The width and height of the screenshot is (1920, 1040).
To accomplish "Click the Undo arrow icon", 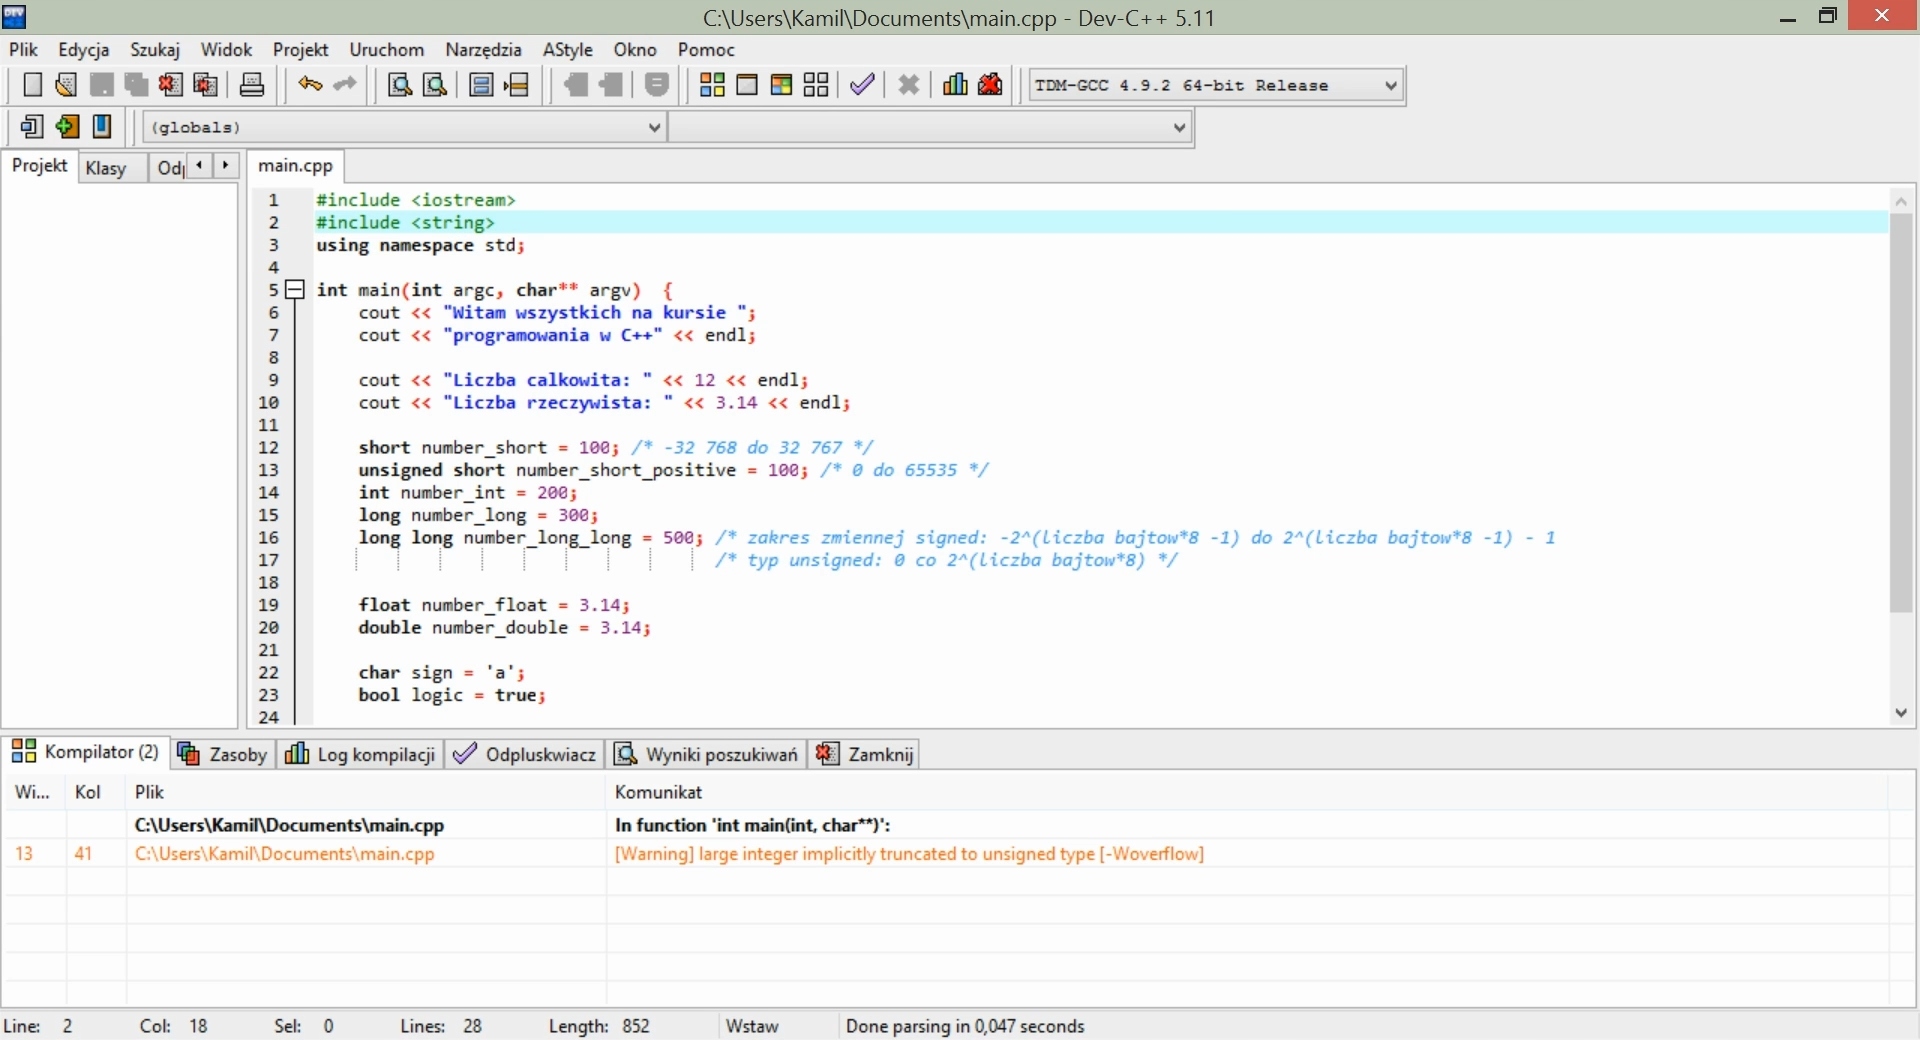I will 310,85.
